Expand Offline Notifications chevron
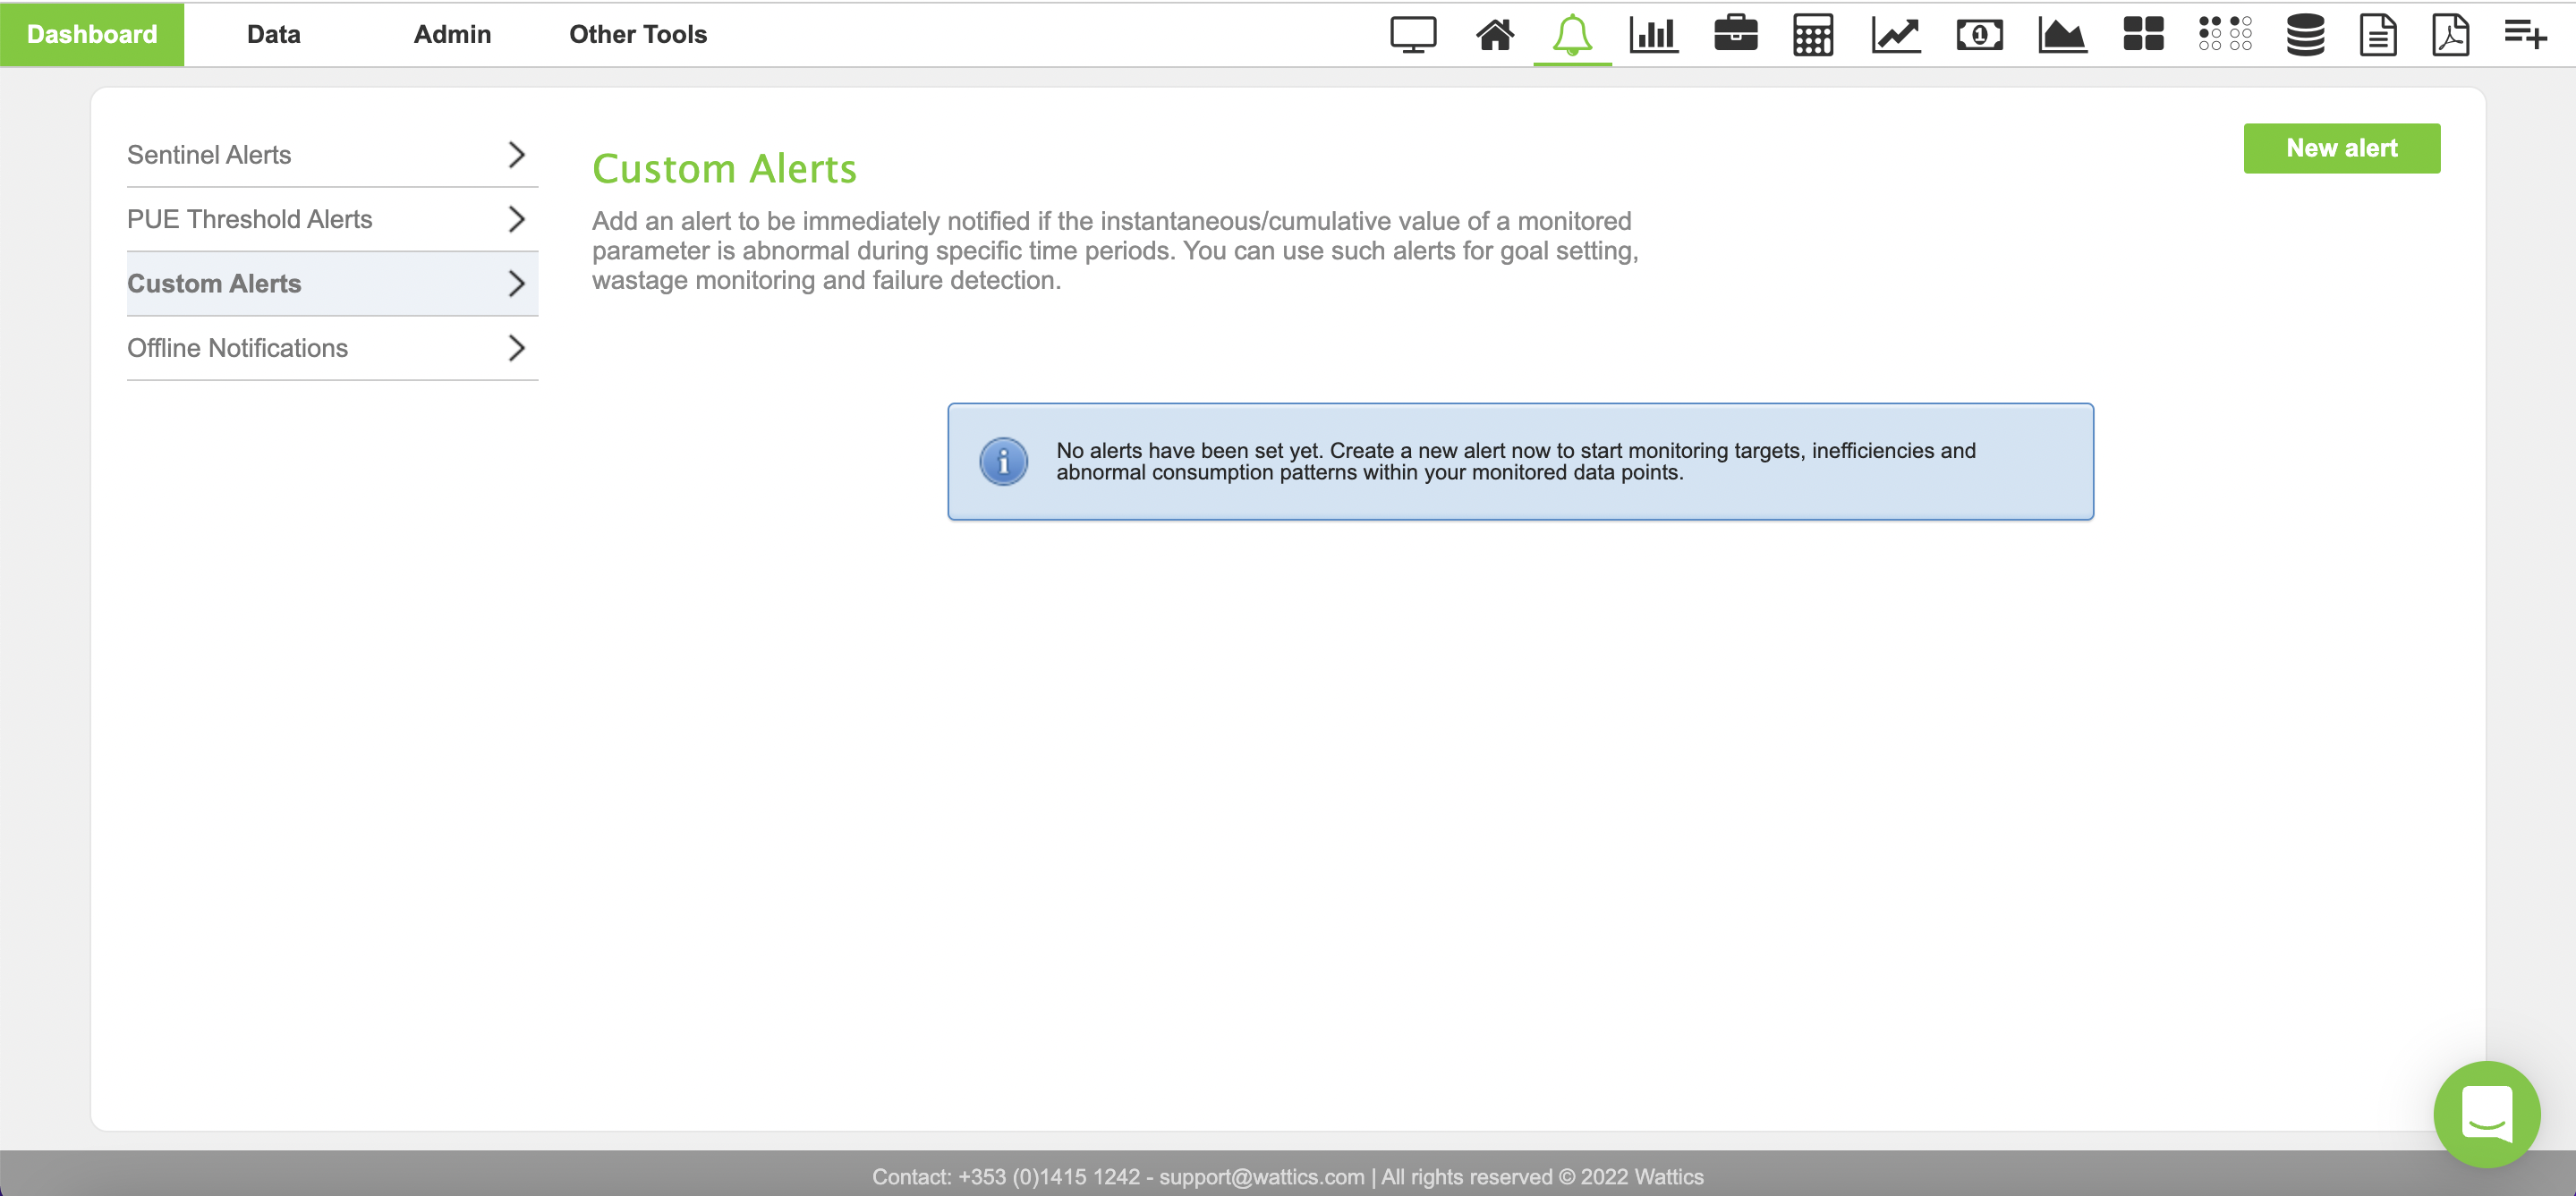Screen dimensions: 2576x1196 click(x=516, y=348)
